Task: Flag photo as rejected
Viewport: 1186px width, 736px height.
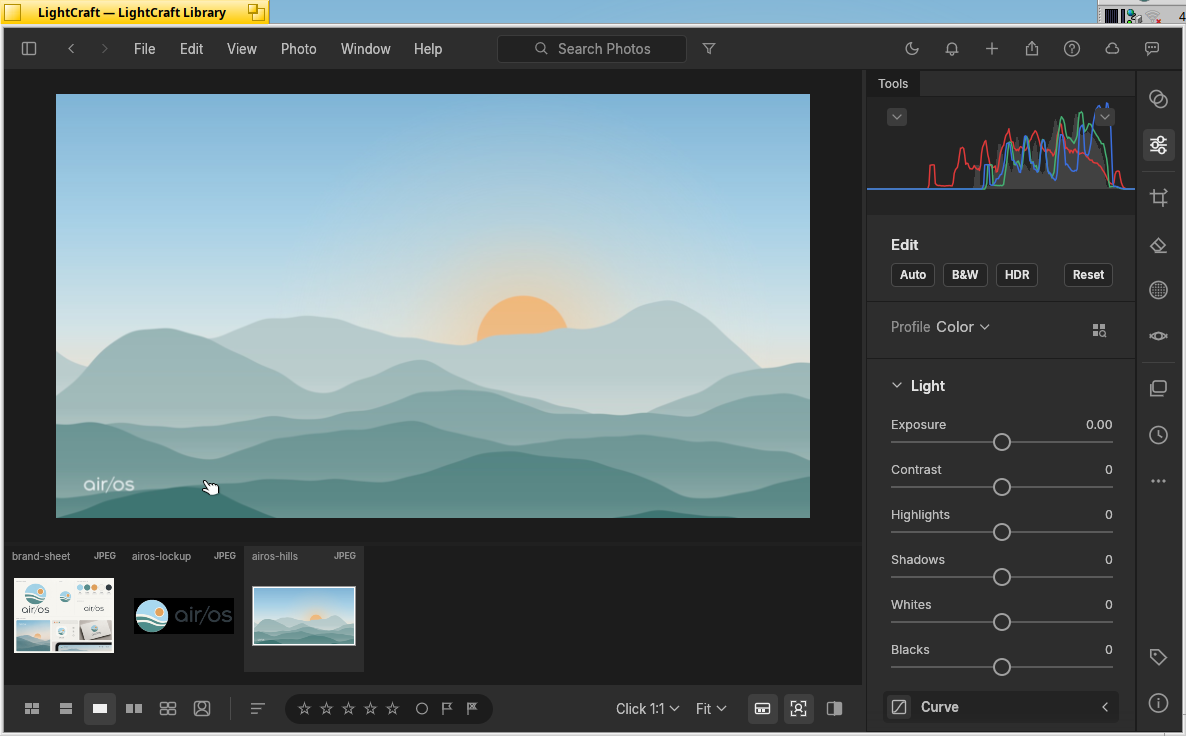Action: tap(472, 709)
